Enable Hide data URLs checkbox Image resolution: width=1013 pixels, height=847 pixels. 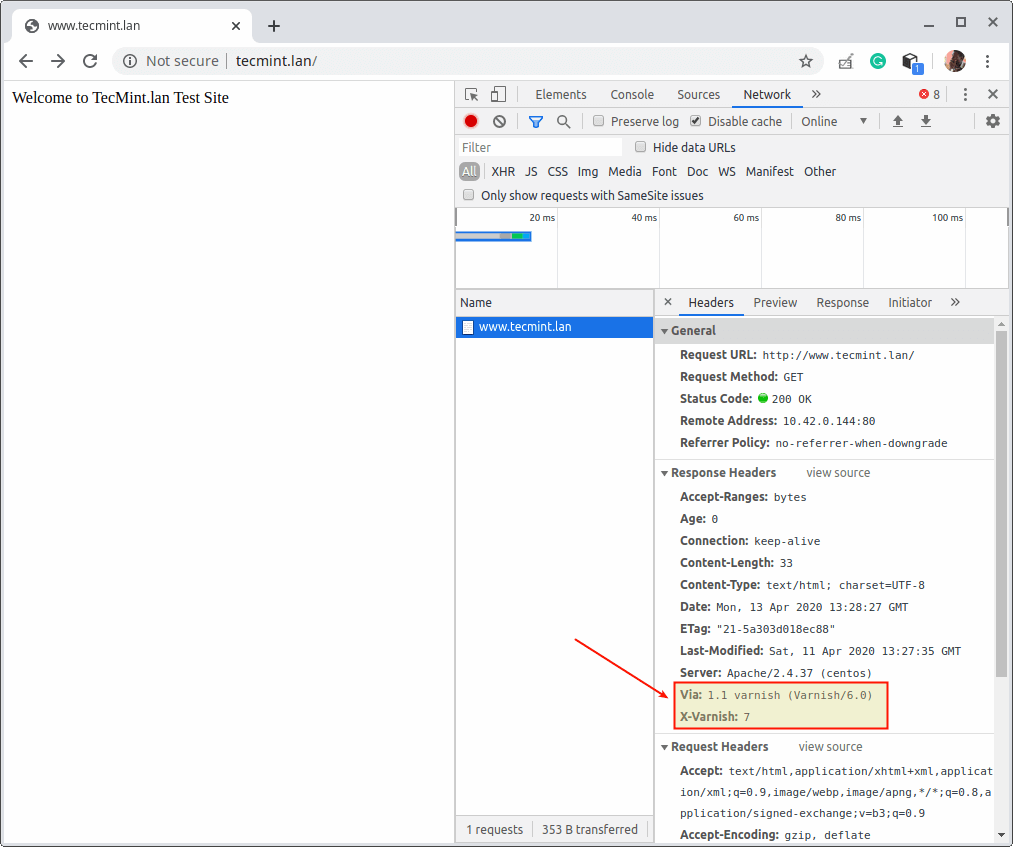[640, 147]
